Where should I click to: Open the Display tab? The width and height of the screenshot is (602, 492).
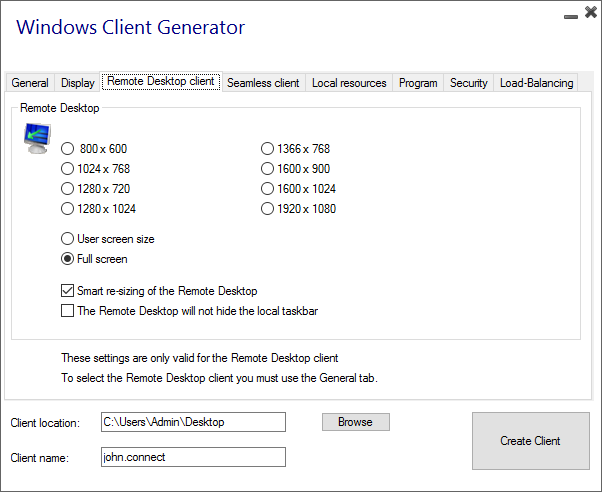(78, 83)
